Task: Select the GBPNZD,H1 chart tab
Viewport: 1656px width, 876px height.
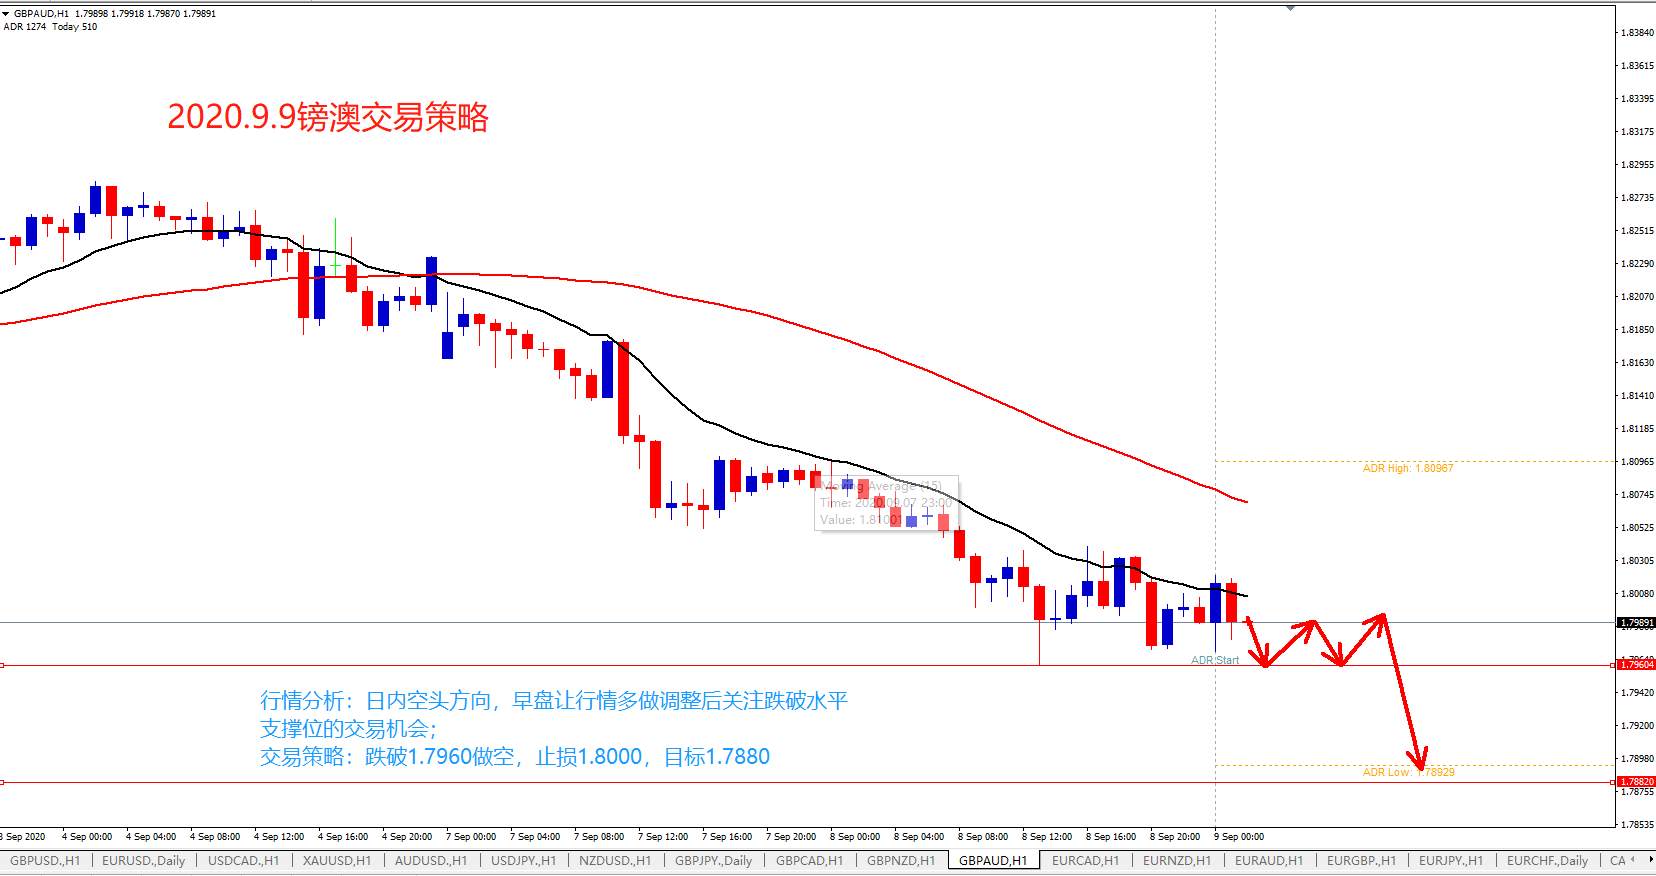Action: (900, 860)
